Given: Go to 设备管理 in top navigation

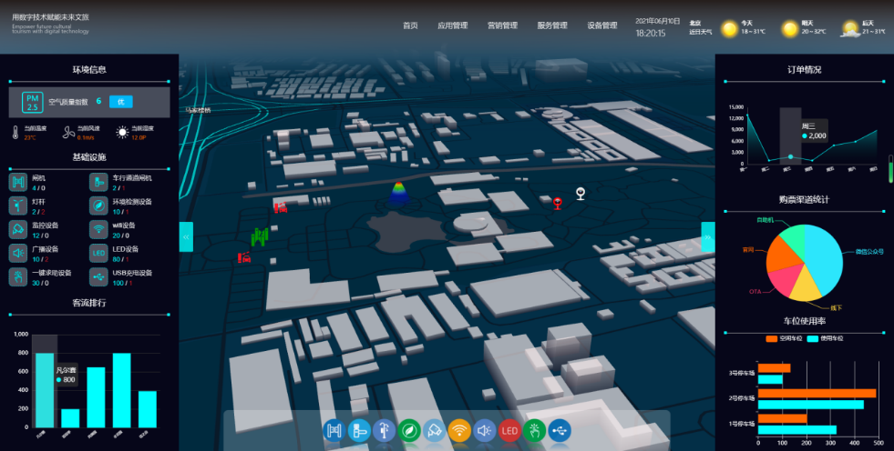Looking at the screenshot, I should pos(602,25).
